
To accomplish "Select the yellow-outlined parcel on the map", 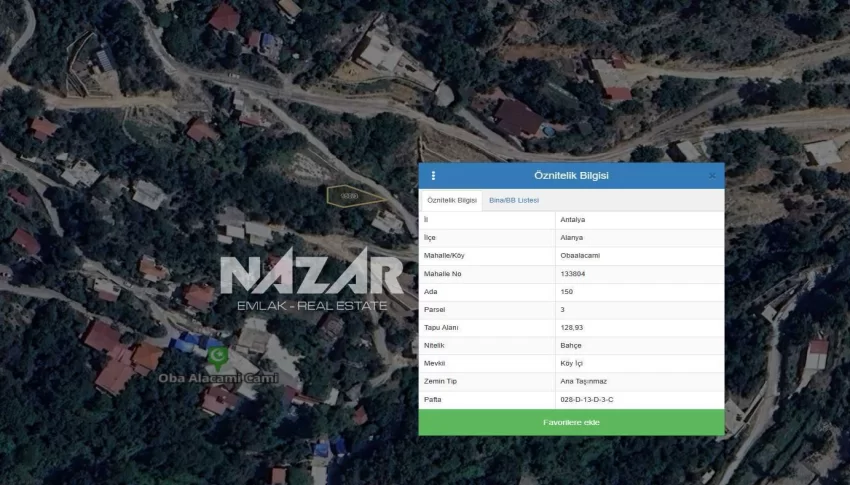I will tap(353, 195).
